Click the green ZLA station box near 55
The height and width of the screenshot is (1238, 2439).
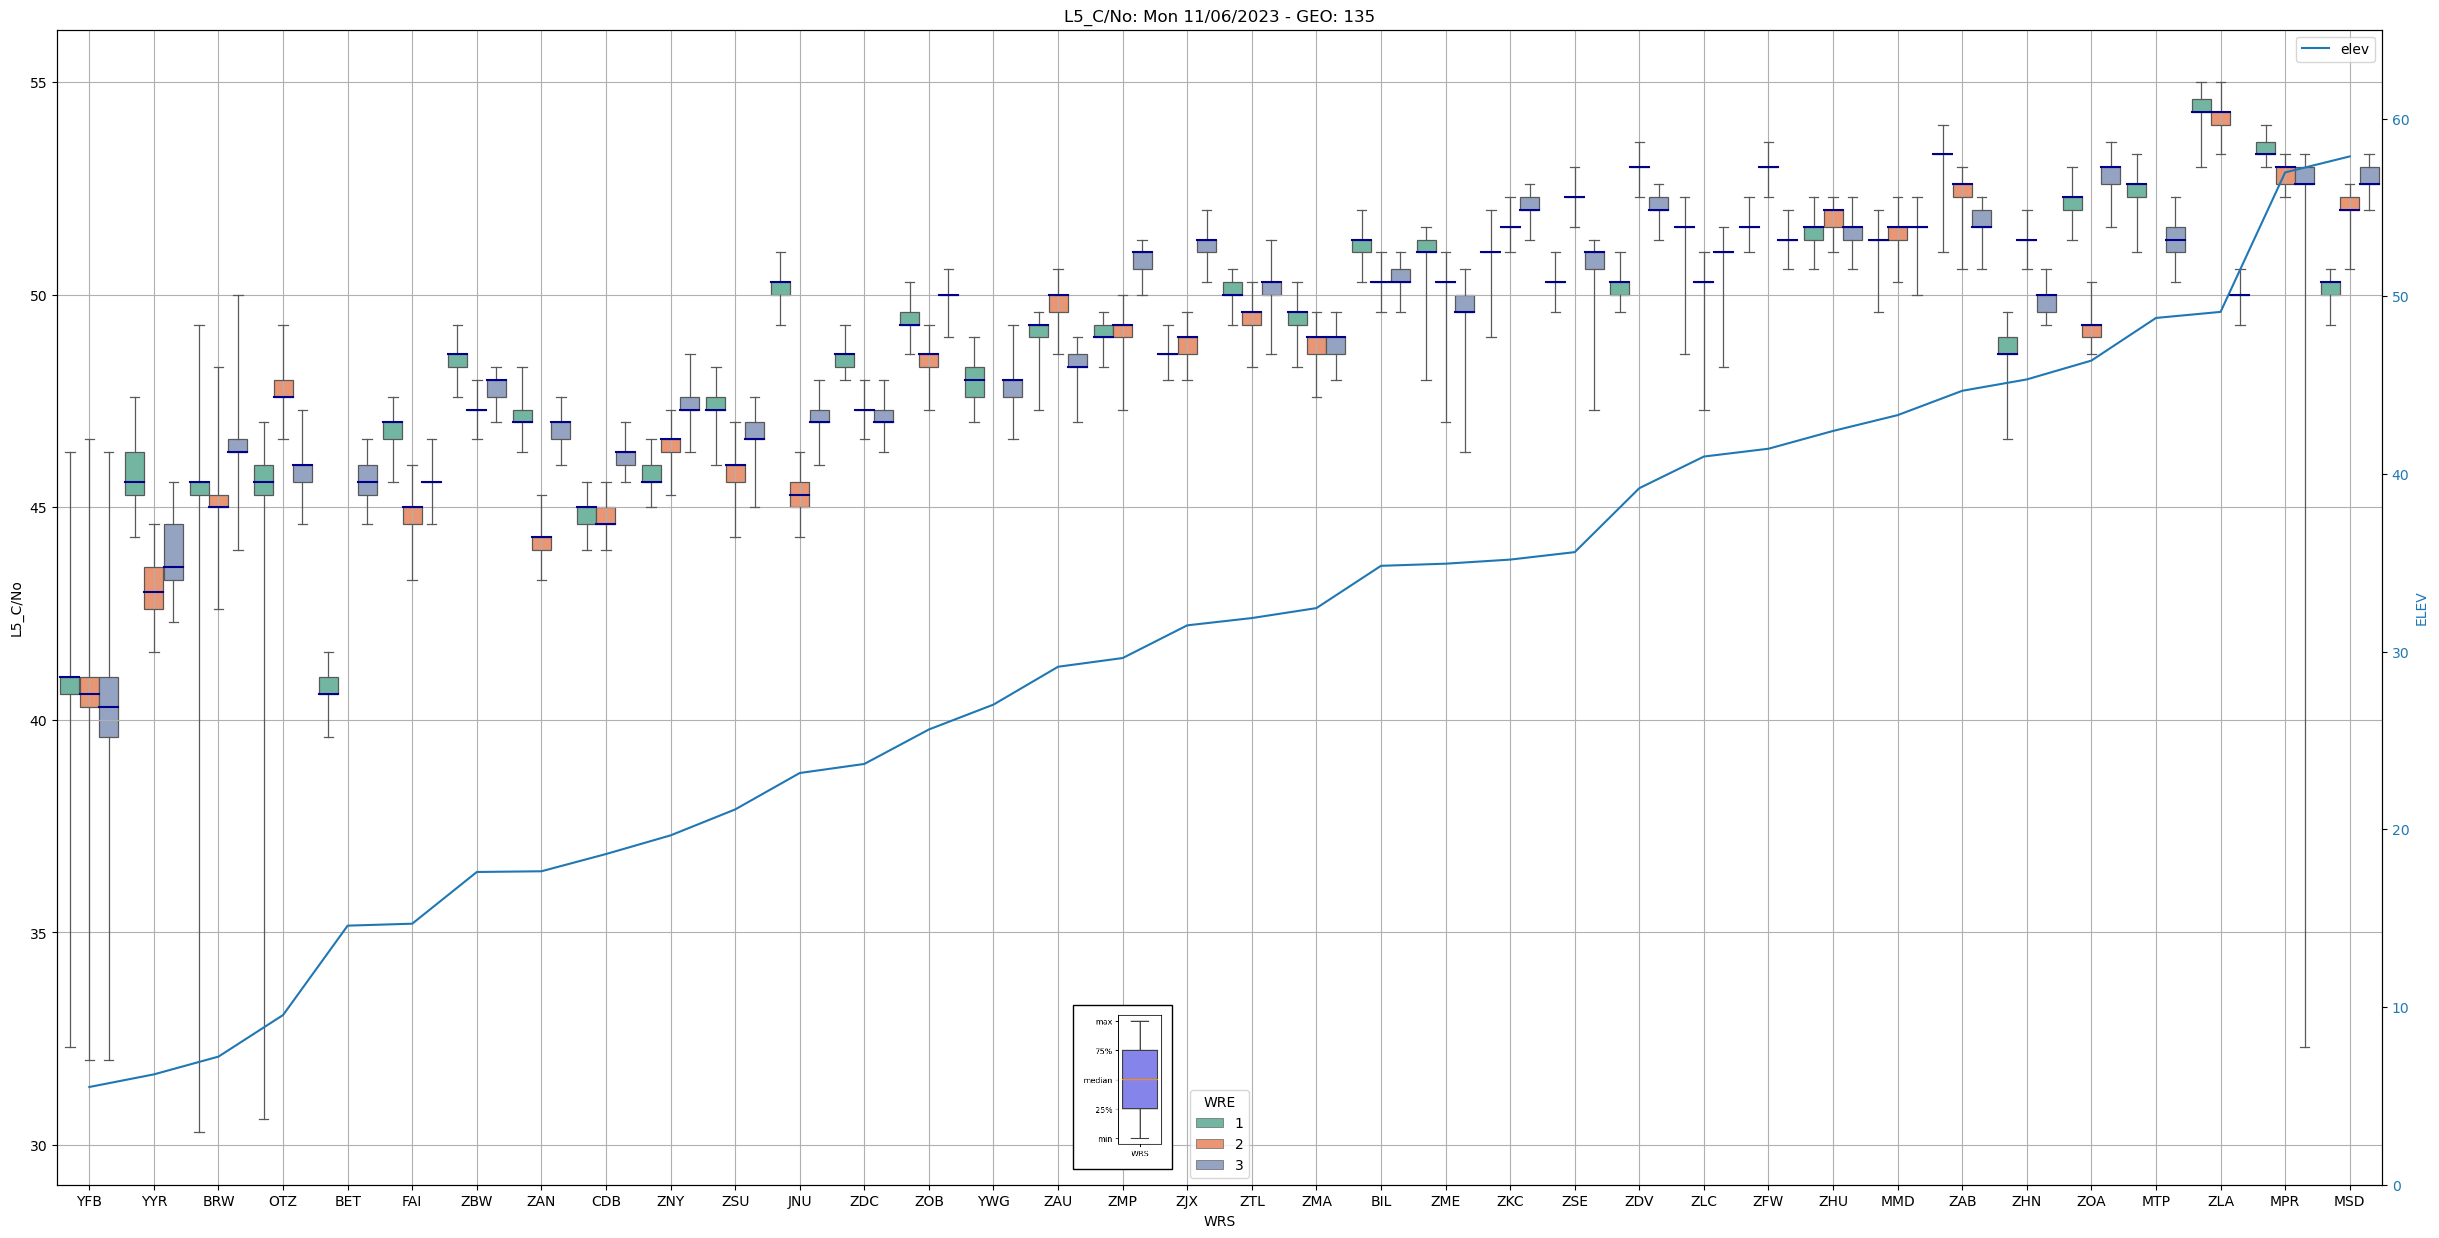2201,105
